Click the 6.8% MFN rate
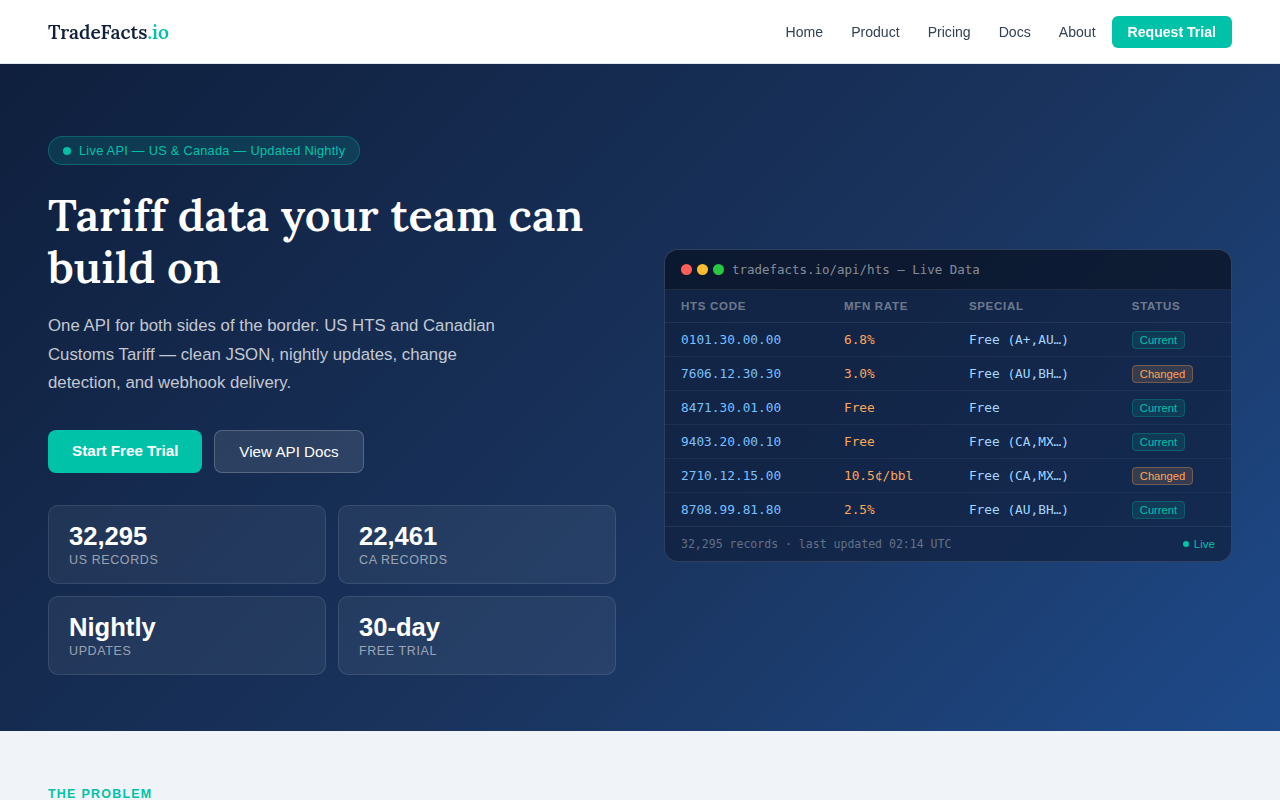The height and width of the screenshot is (800, 1280). pos(859,340)
